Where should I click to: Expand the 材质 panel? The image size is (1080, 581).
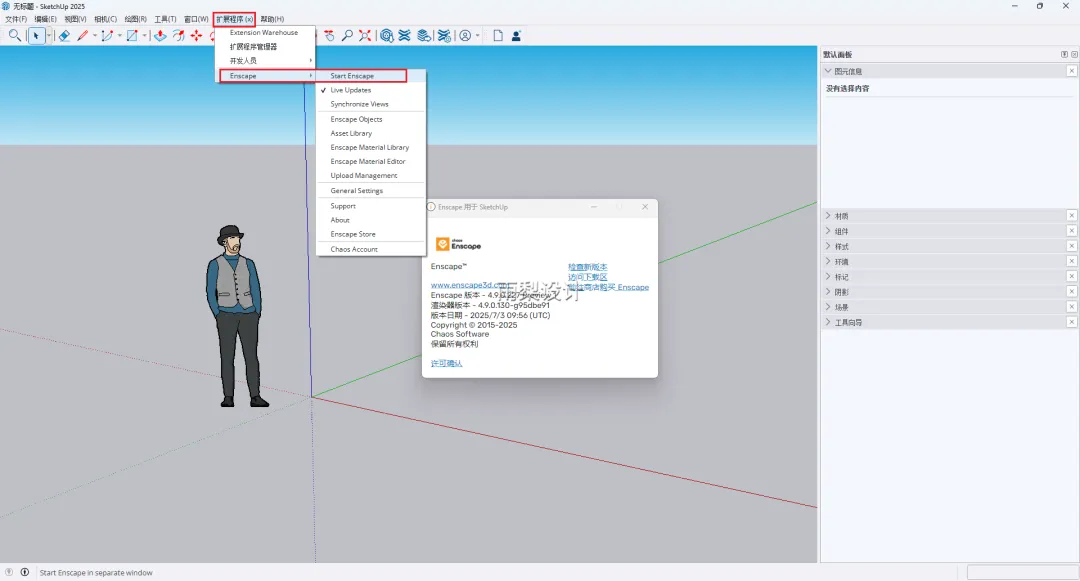click(829, 215)
